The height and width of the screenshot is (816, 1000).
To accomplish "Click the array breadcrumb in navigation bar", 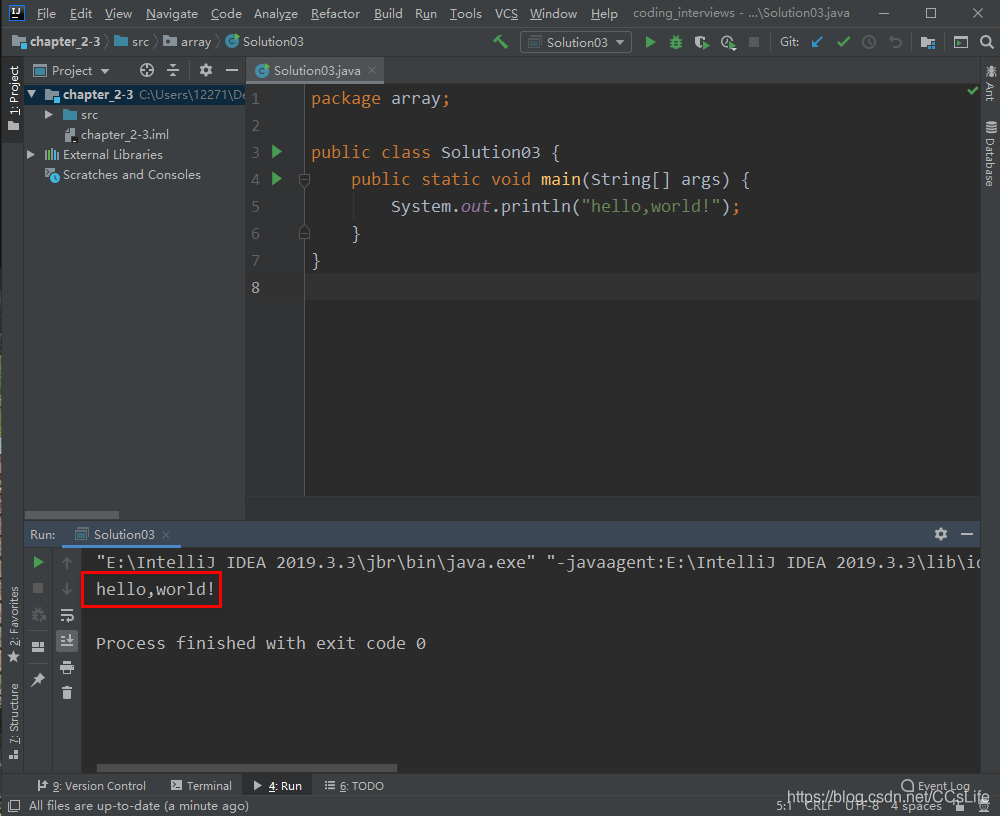I will pos(188,41).
